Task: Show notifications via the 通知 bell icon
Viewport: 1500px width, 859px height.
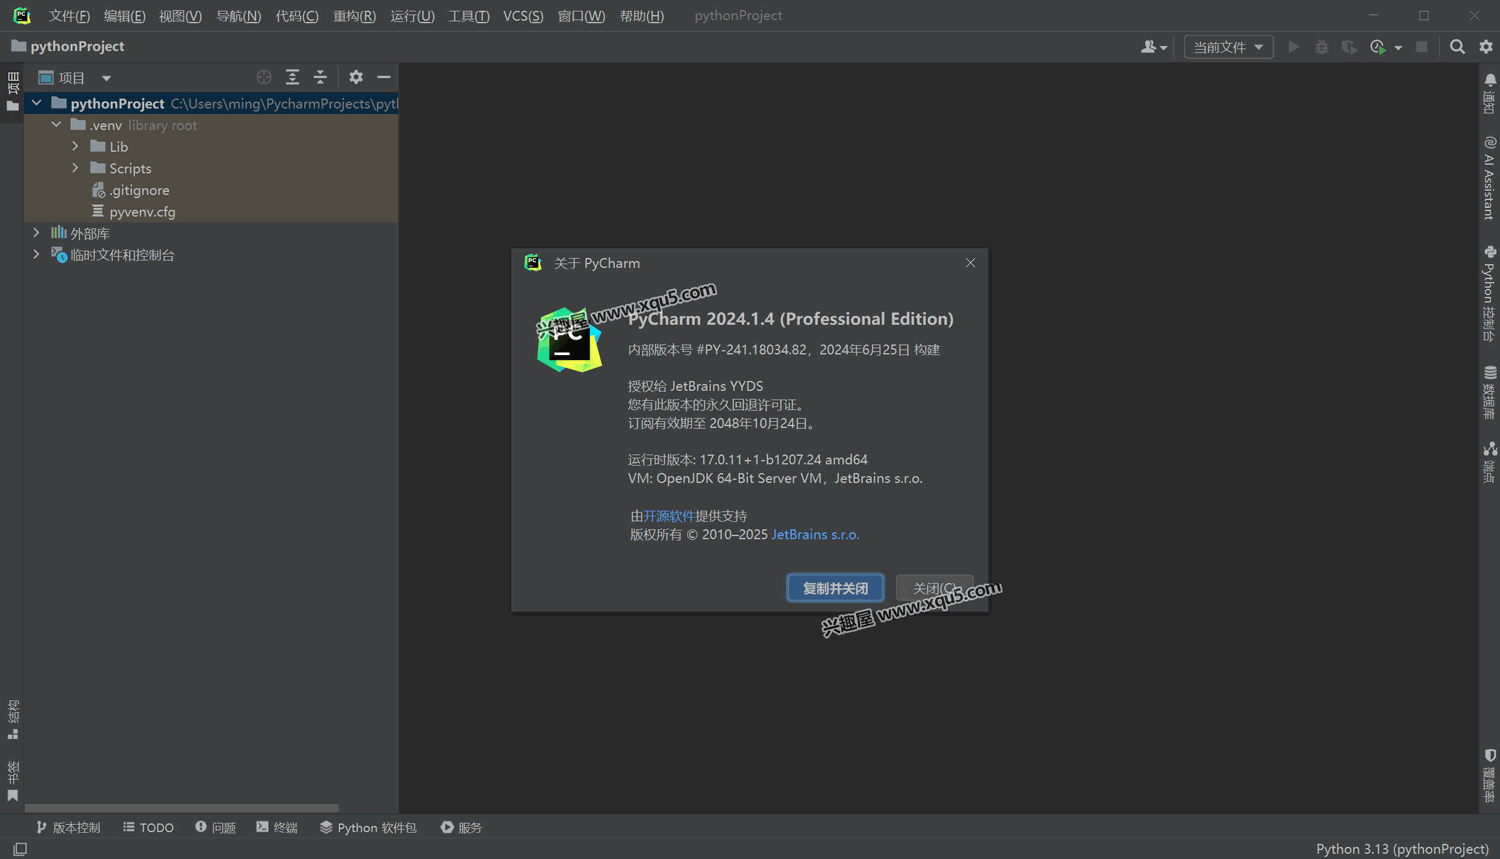Action: click(1489, 92)
